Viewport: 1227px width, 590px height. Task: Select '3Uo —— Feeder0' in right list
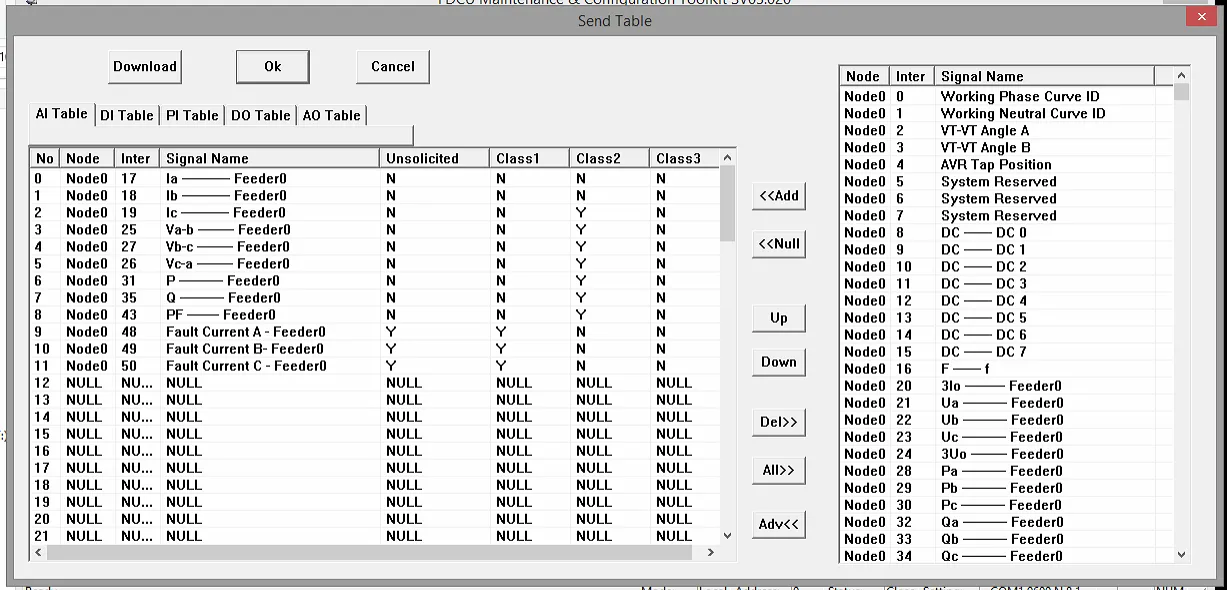click(1007, 454)
